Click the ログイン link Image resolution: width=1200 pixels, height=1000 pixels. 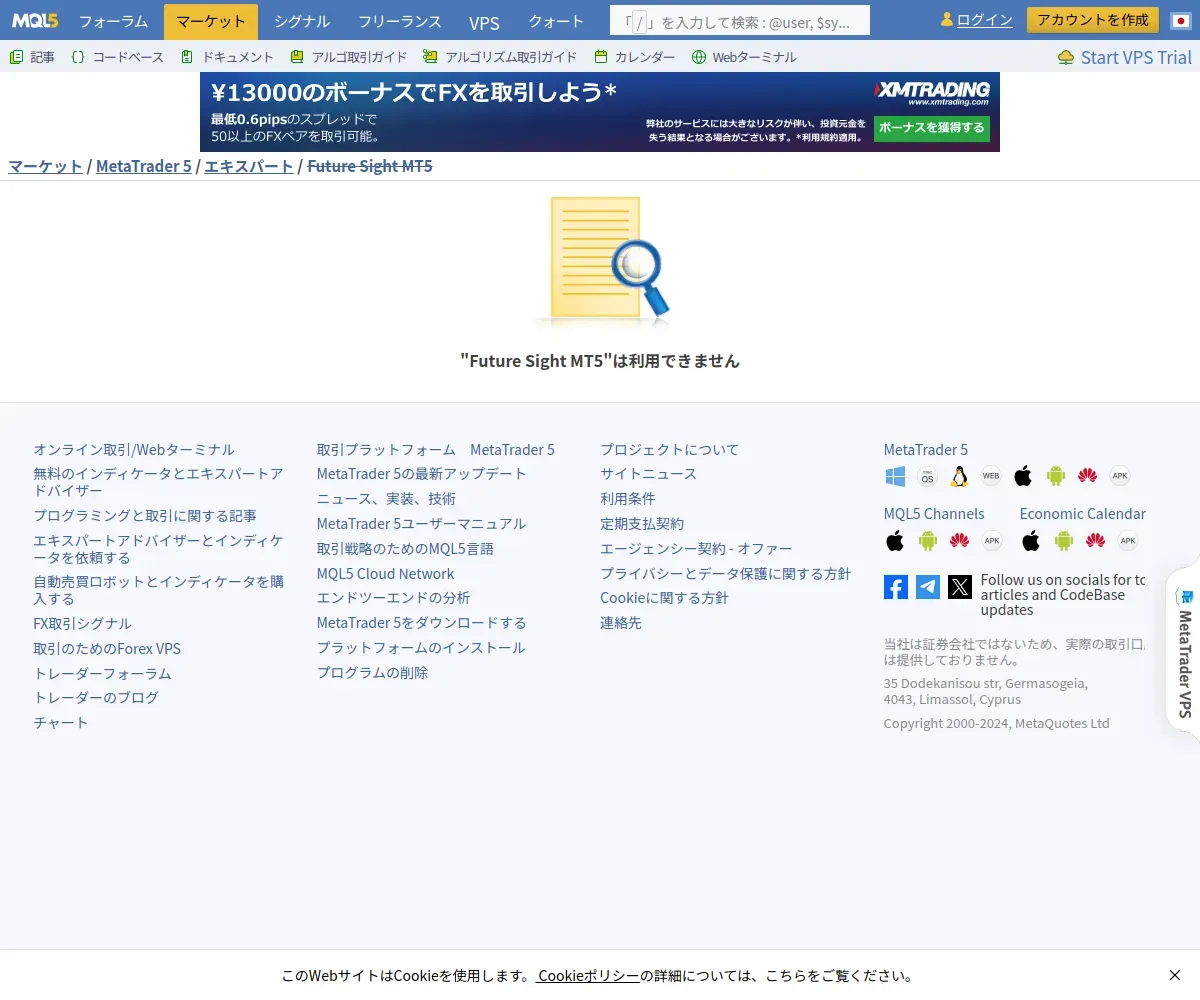[x=984, y=20]
